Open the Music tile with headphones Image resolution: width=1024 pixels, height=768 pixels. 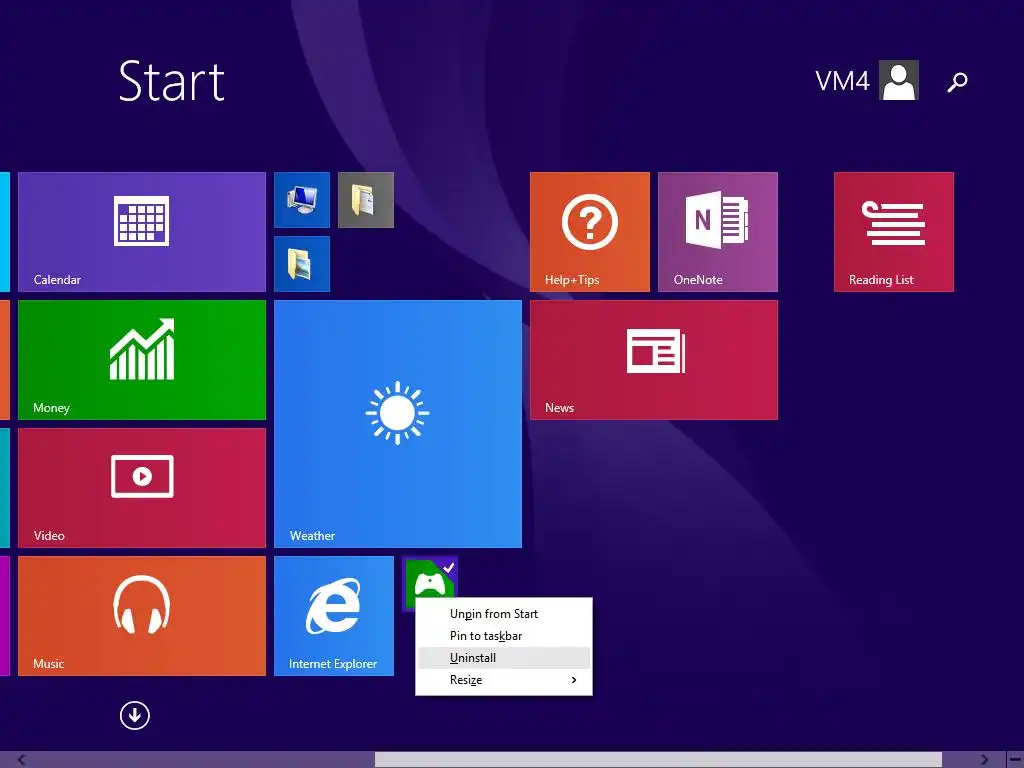coord(142,616)
